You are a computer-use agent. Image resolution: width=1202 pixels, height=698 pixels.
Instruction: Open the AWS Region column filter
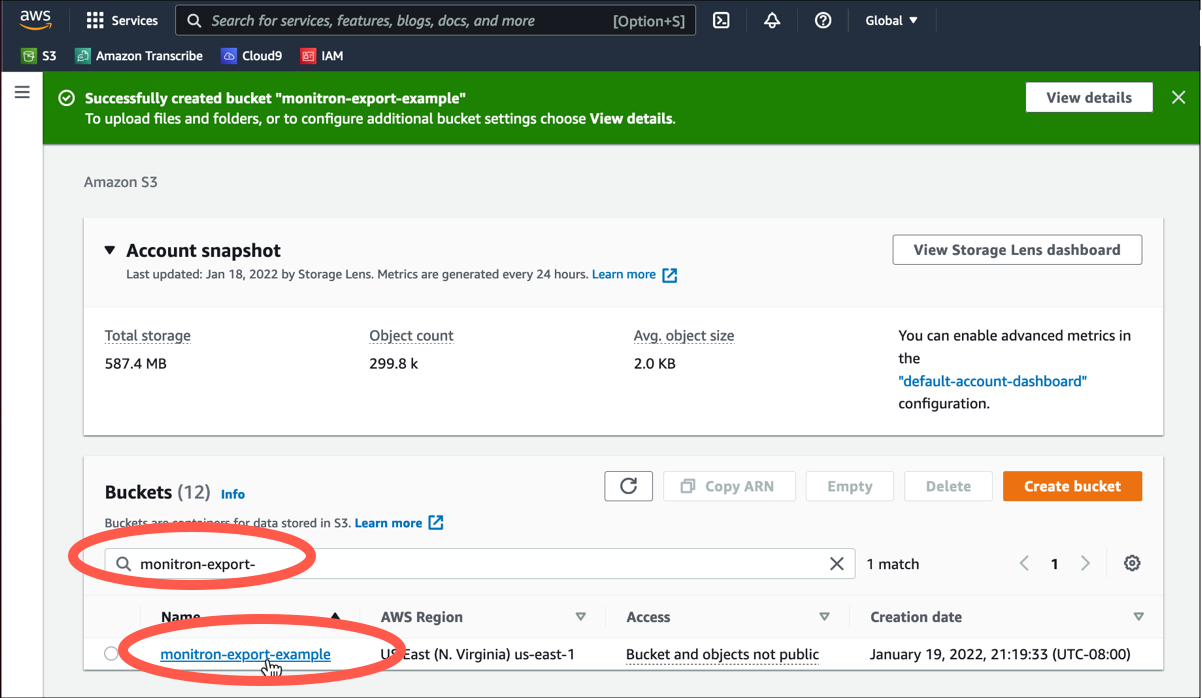coord(580,617)
